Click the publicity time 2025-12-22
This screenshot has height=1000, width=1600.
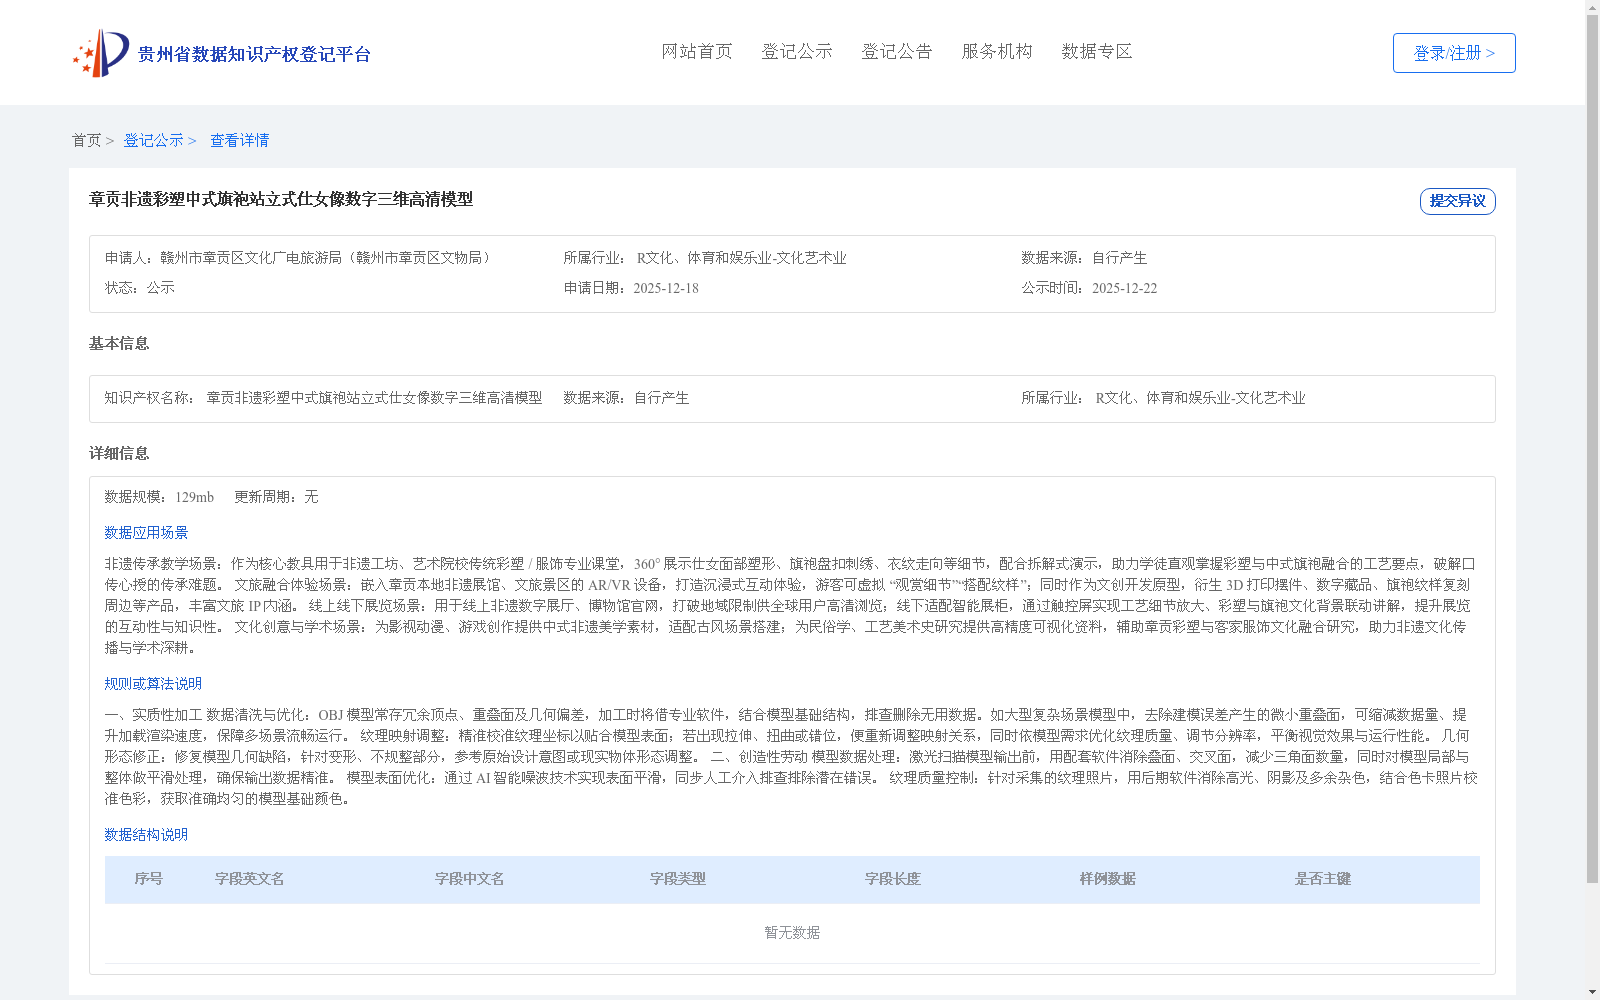click(x=1124, y=288)
